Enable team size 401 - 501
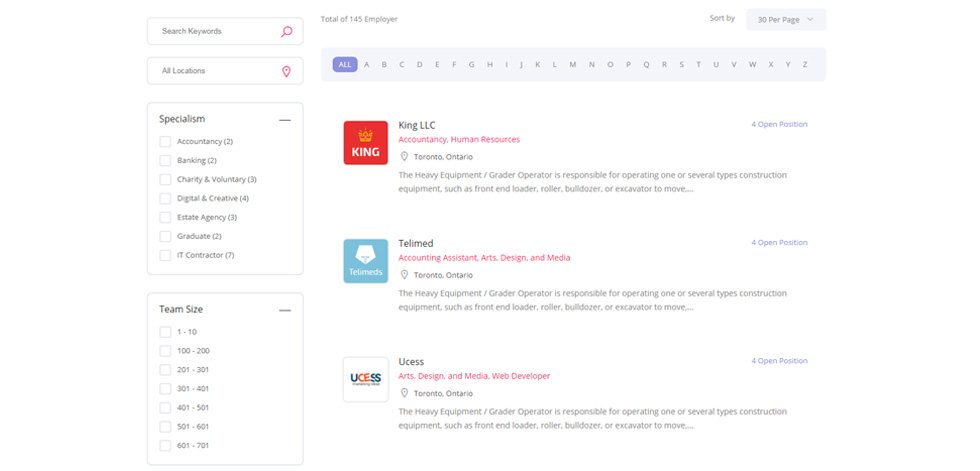 click(x=165, y=408)
